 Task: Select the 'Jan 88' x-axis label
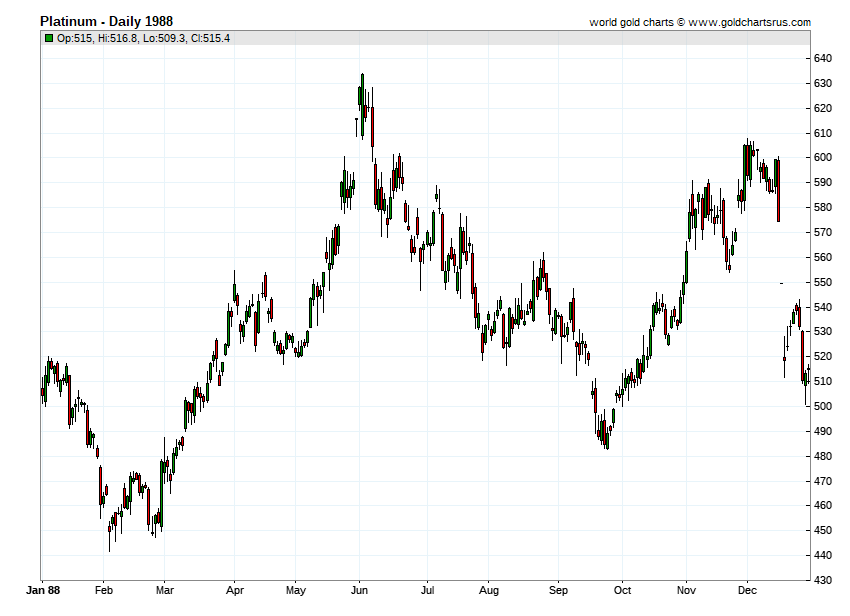click(x=43, y=590)
